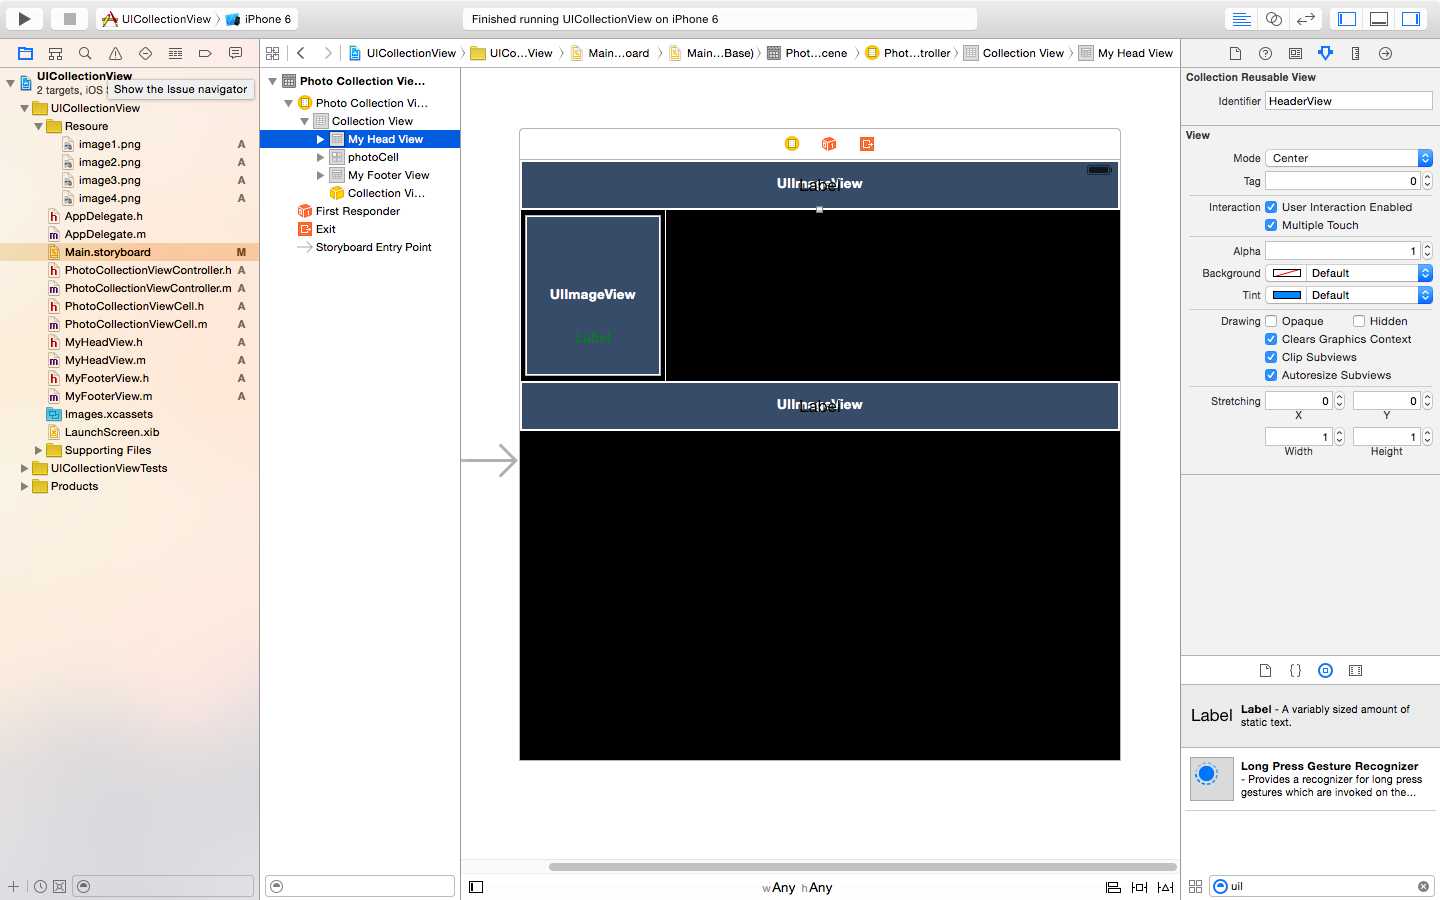Show the Issue navigator
Screen dimensions: 1440x900
coord(115,53)
